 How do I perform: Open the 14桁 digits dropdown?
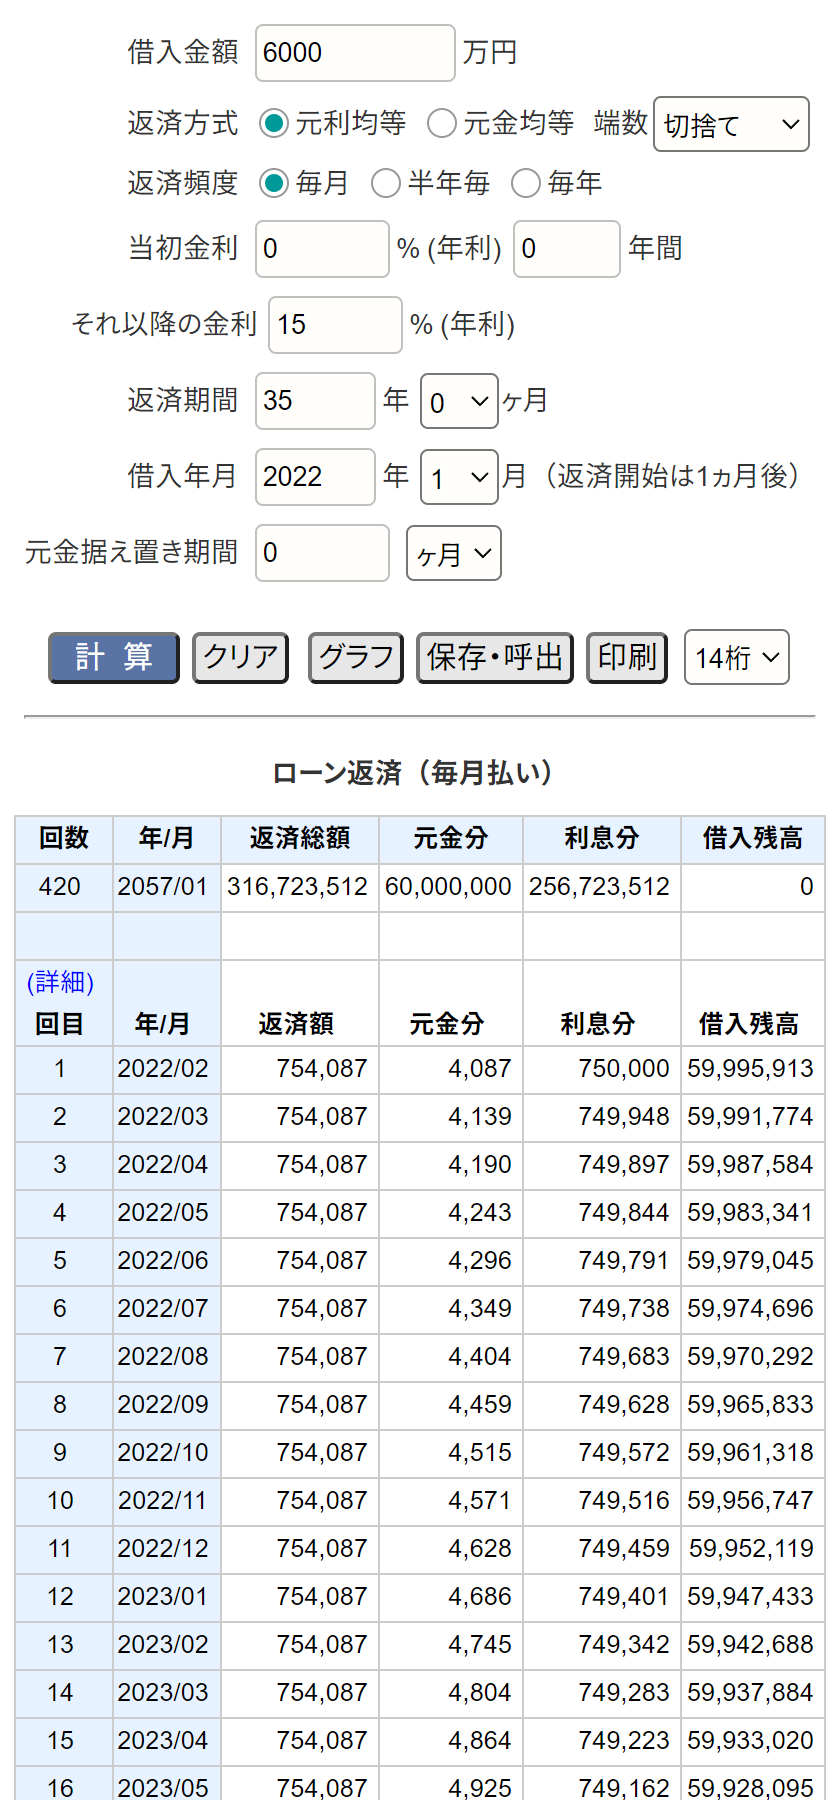[x=737, y=658]
